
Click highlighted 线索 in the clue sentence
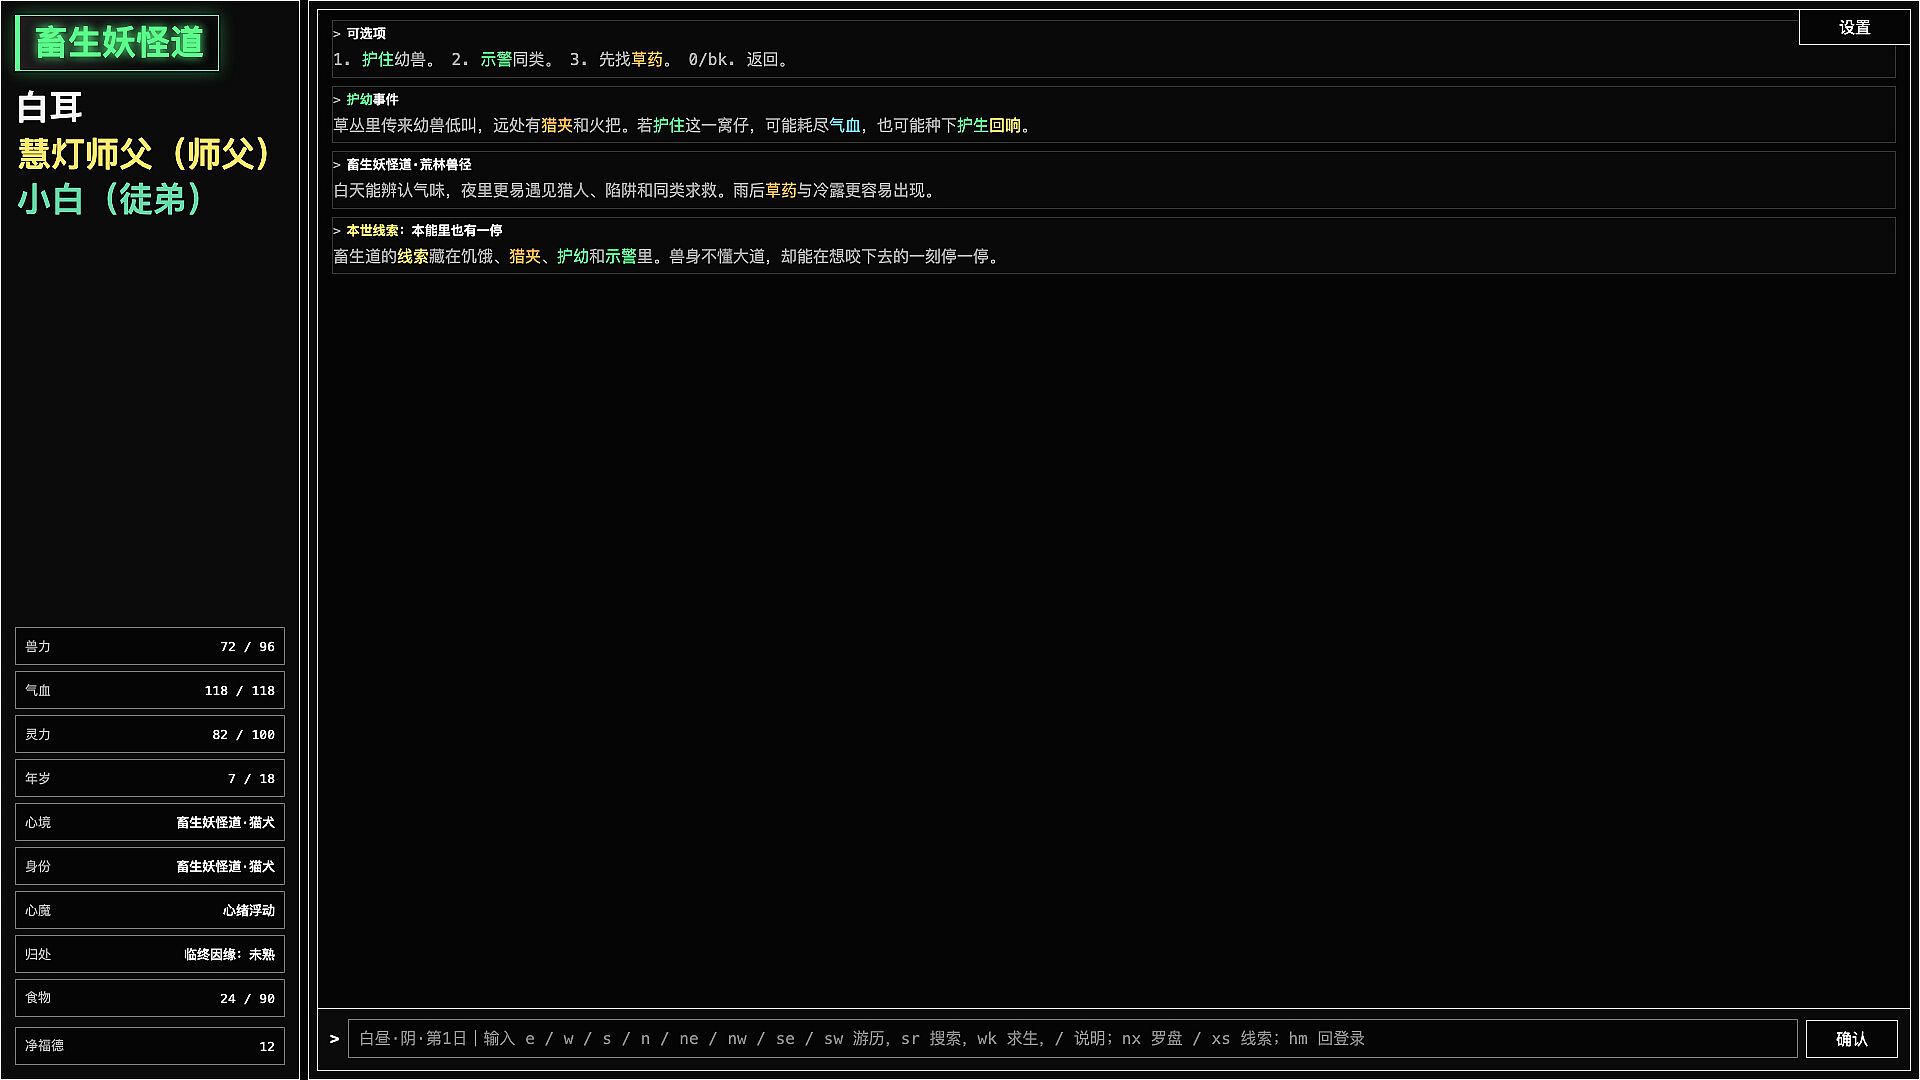(413, 257)
